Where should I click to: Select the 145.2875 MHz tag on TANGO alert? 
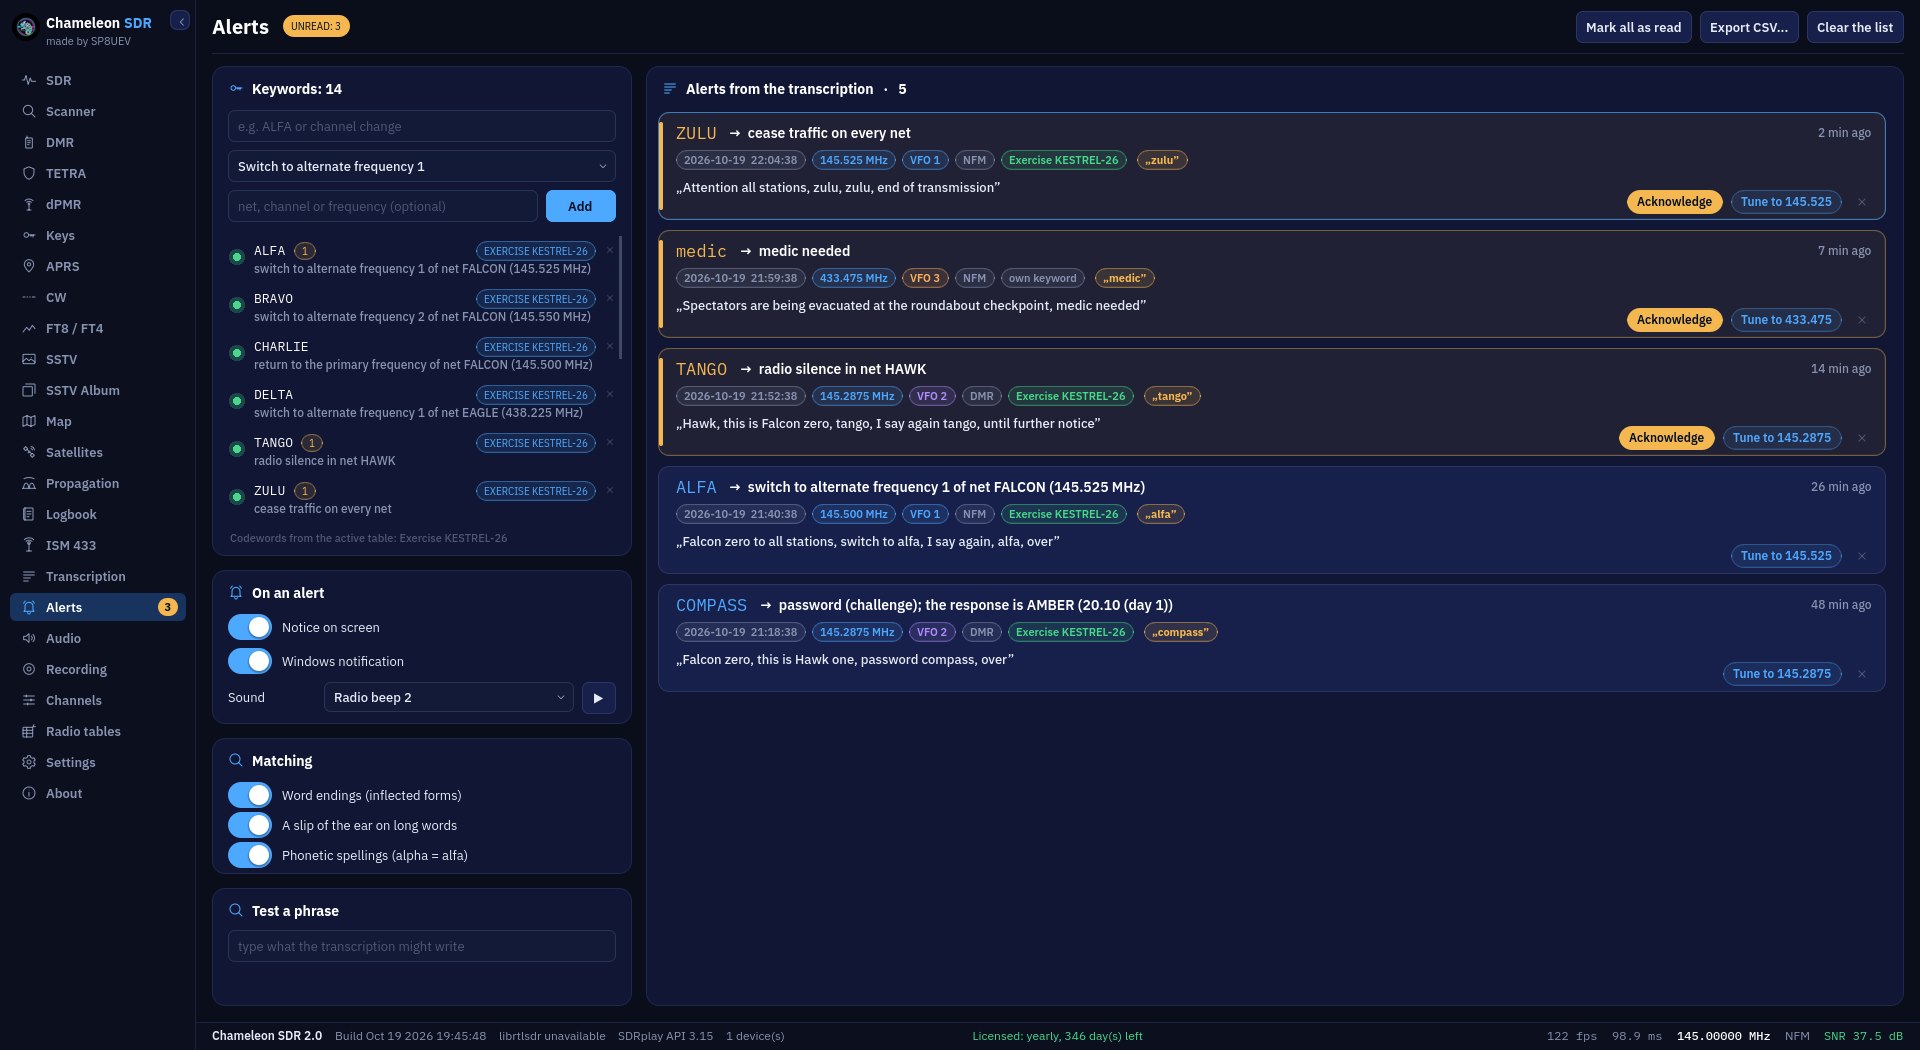click(857, 396)
